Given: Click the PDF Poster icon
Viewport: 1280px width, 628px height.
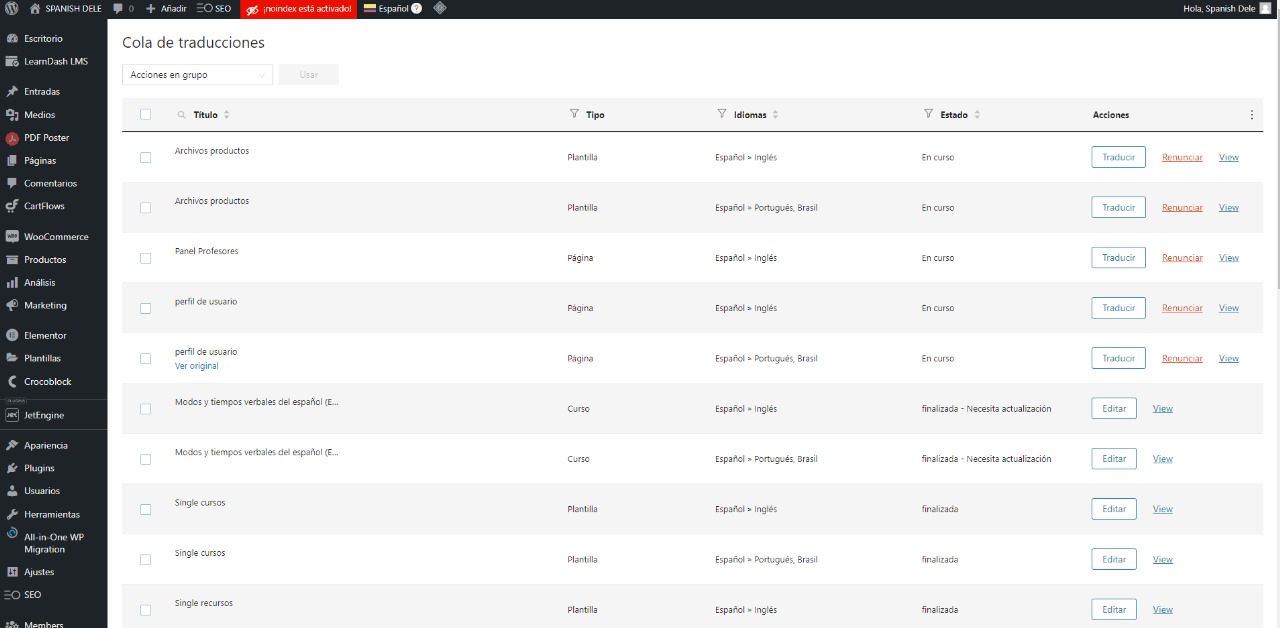Looking at the screenshot, I should point(12,138).
